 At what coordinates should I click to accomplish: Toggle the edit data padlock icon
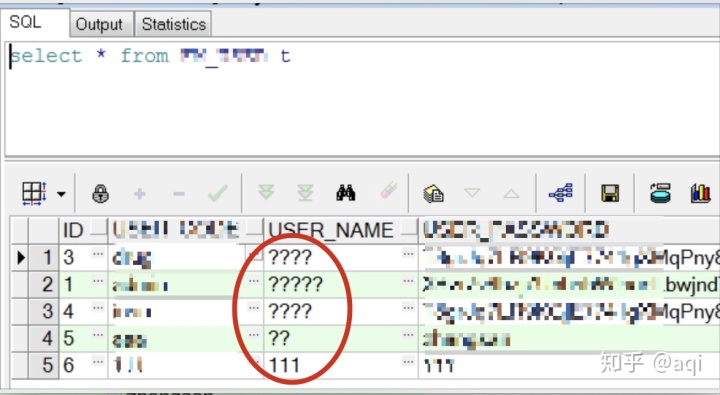point(101,193)
